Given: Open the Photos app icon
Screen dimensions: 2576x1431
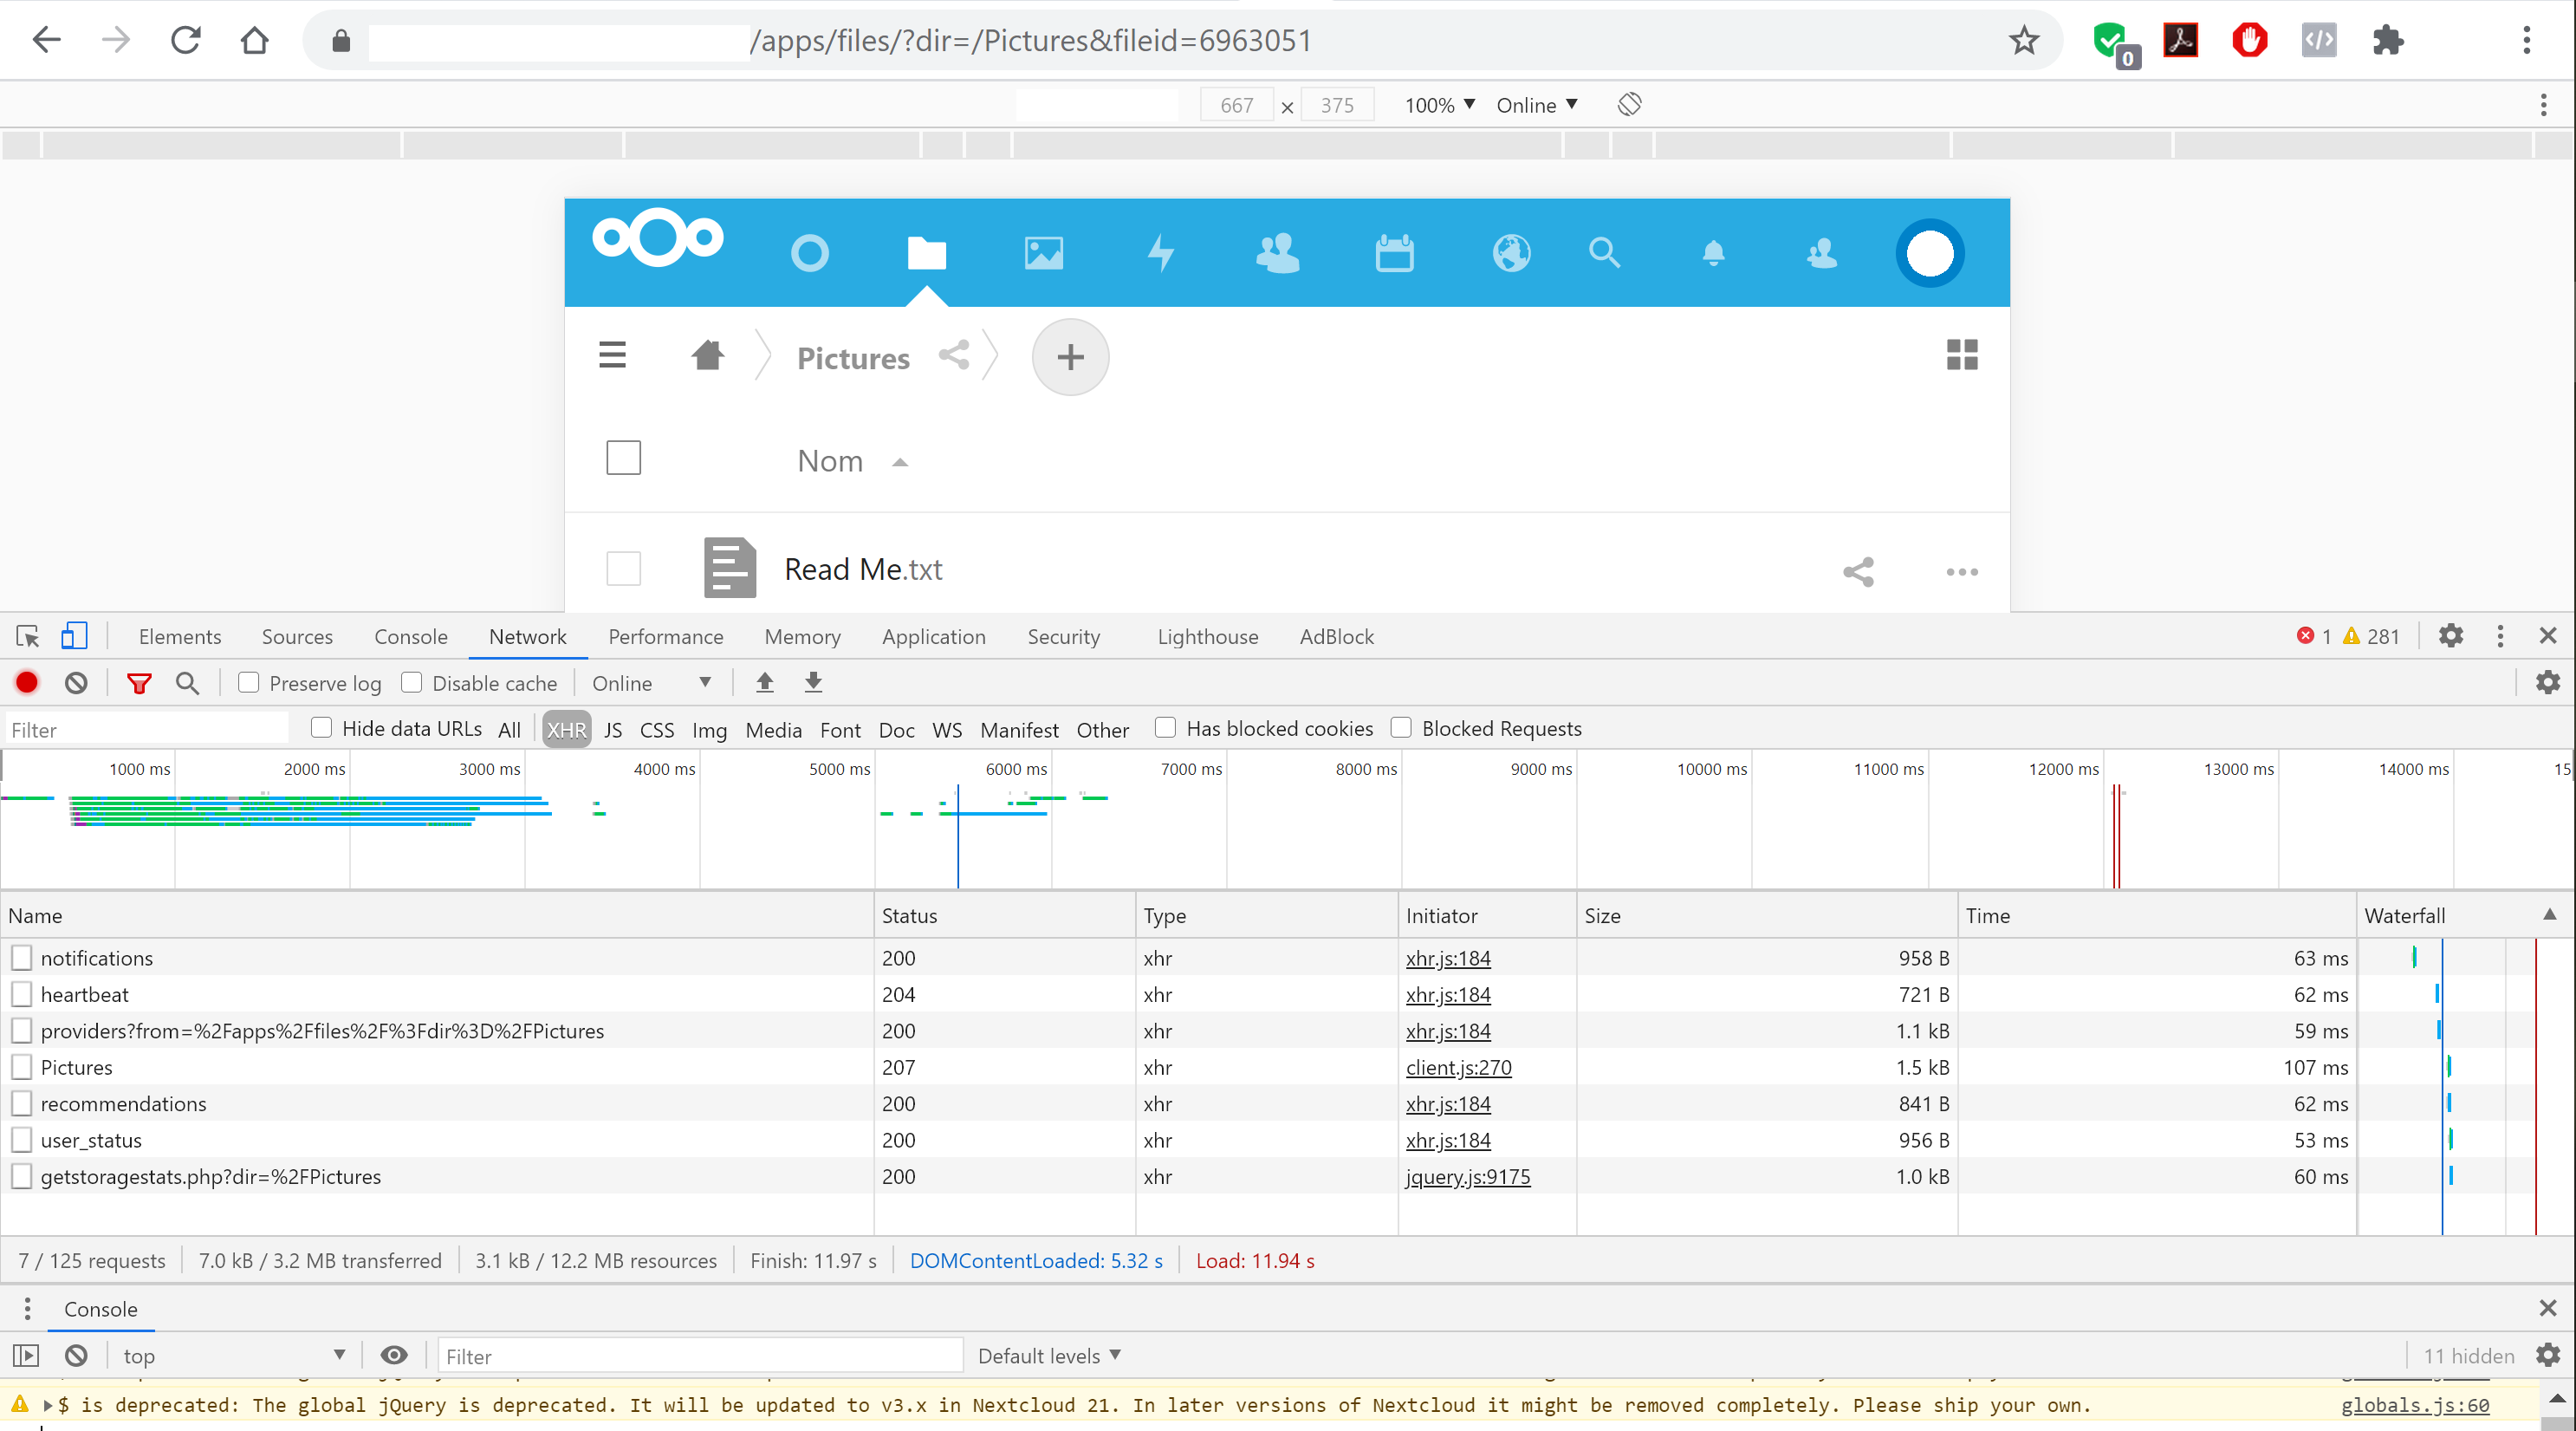Looking at the screenshot, I should pos(1043,253).
